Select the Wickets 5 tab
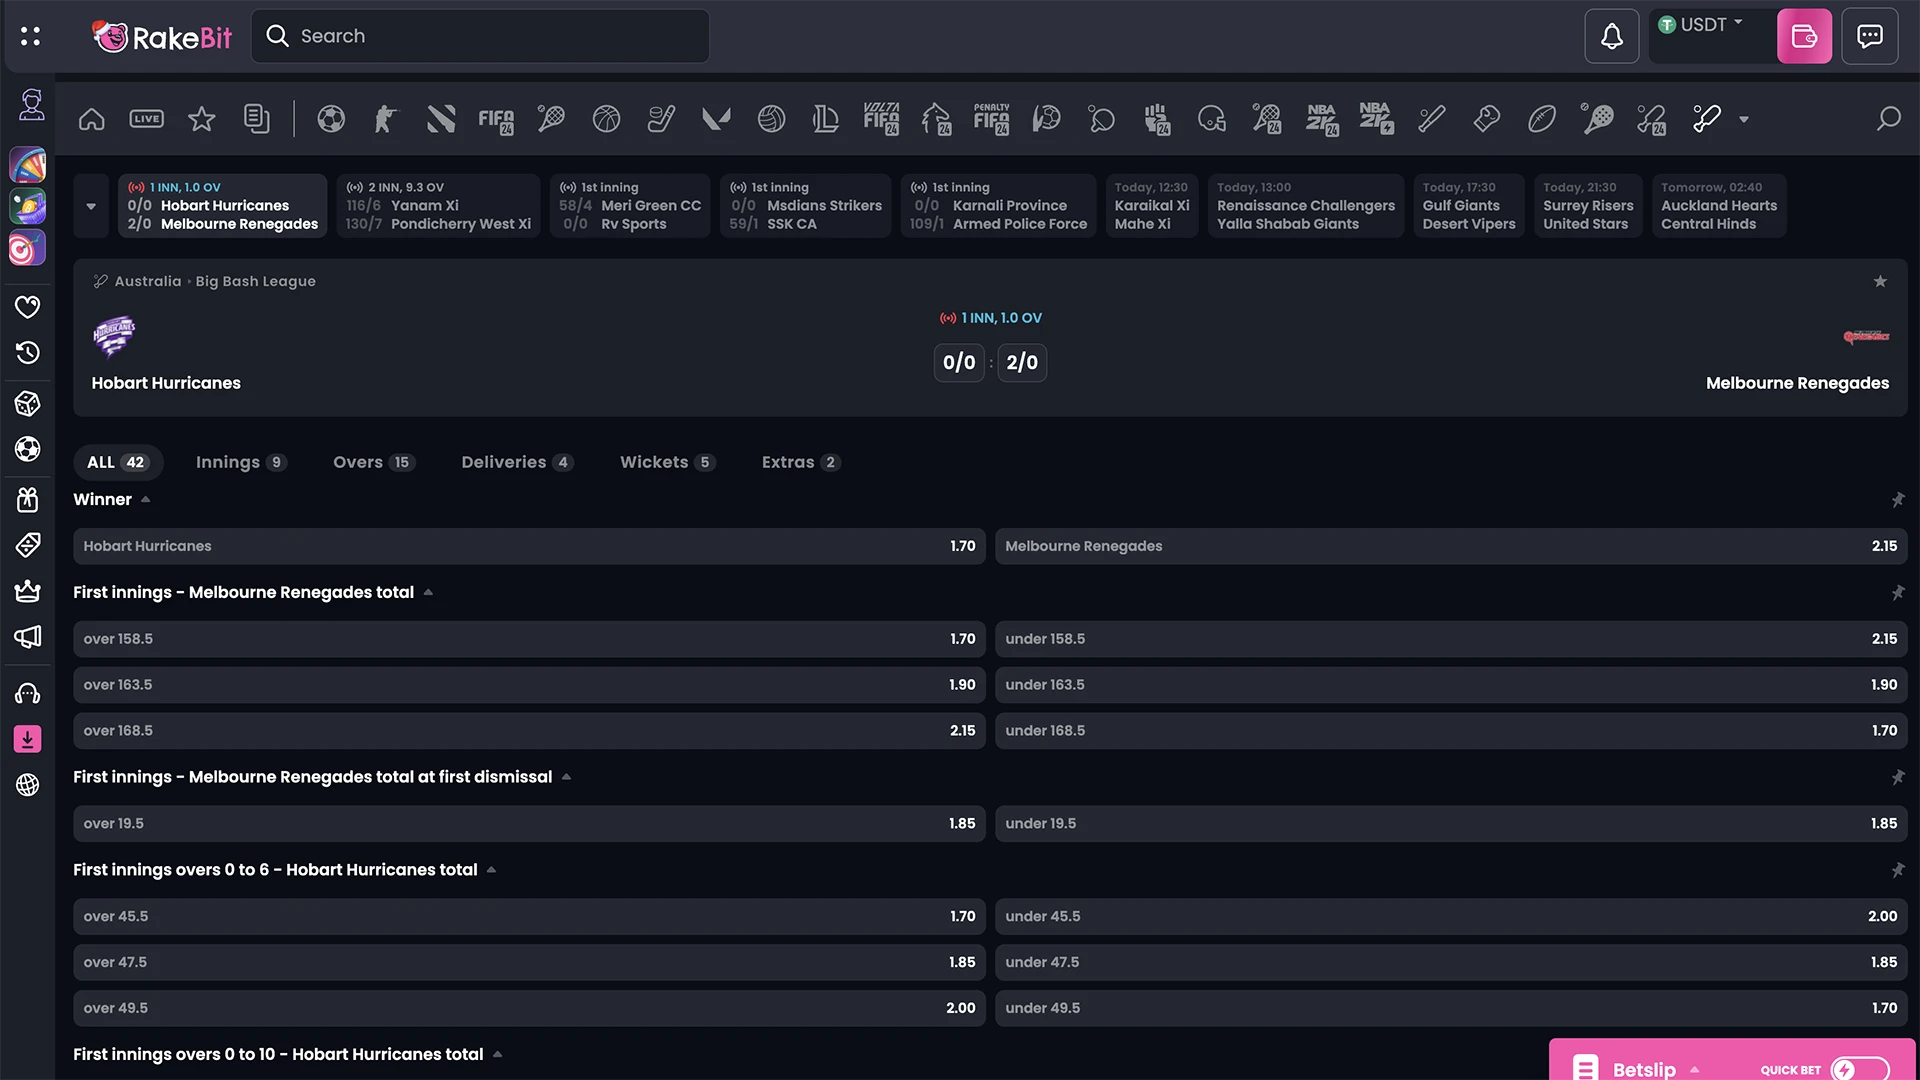 (x=665, y=462)
